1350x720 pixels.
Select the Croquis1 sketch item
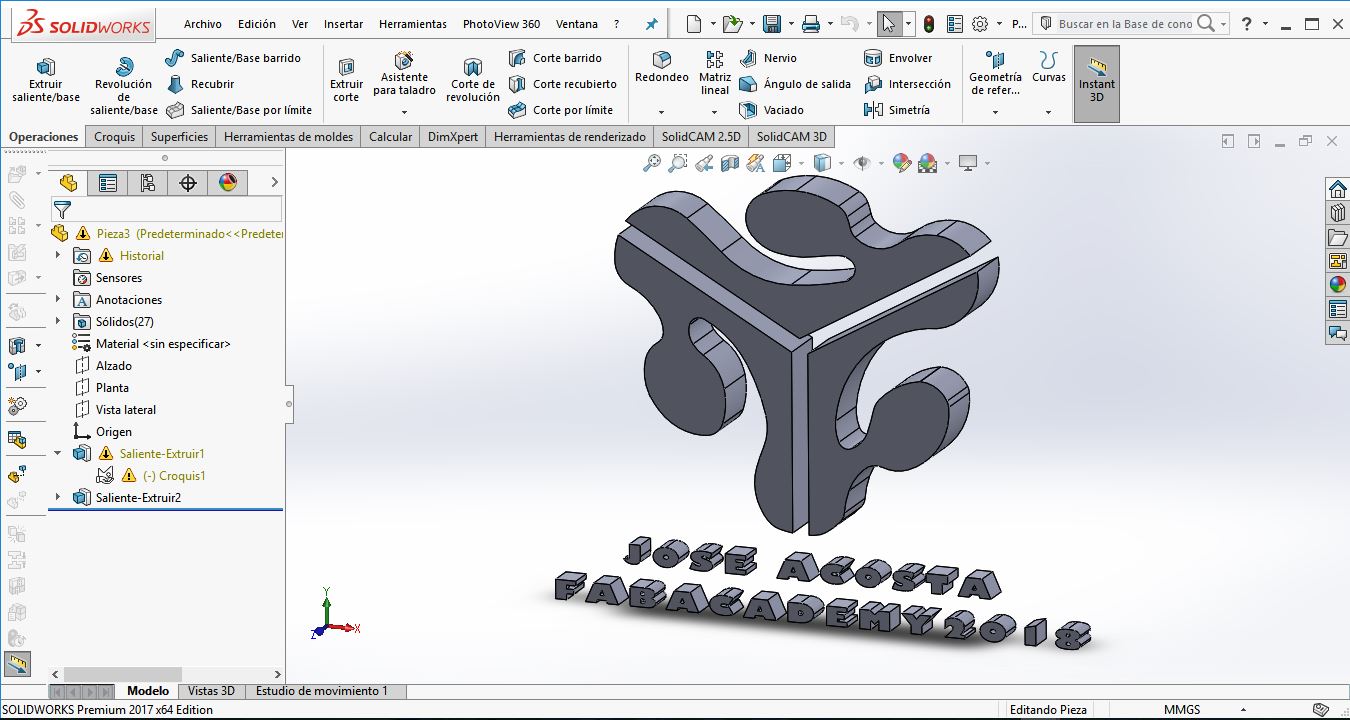(x=175, y=476)
